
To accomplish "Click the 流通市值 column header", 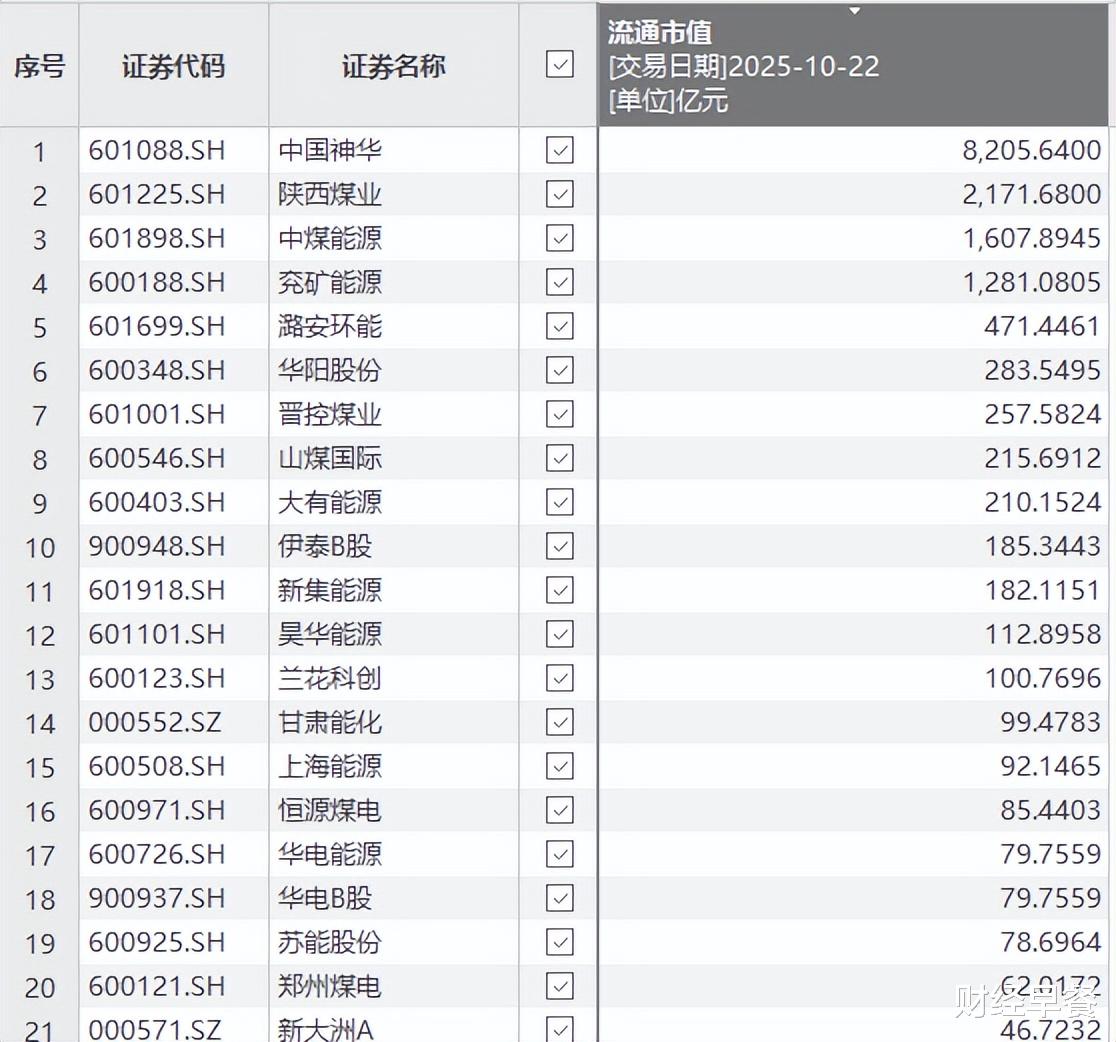I will tap(853, 65).
